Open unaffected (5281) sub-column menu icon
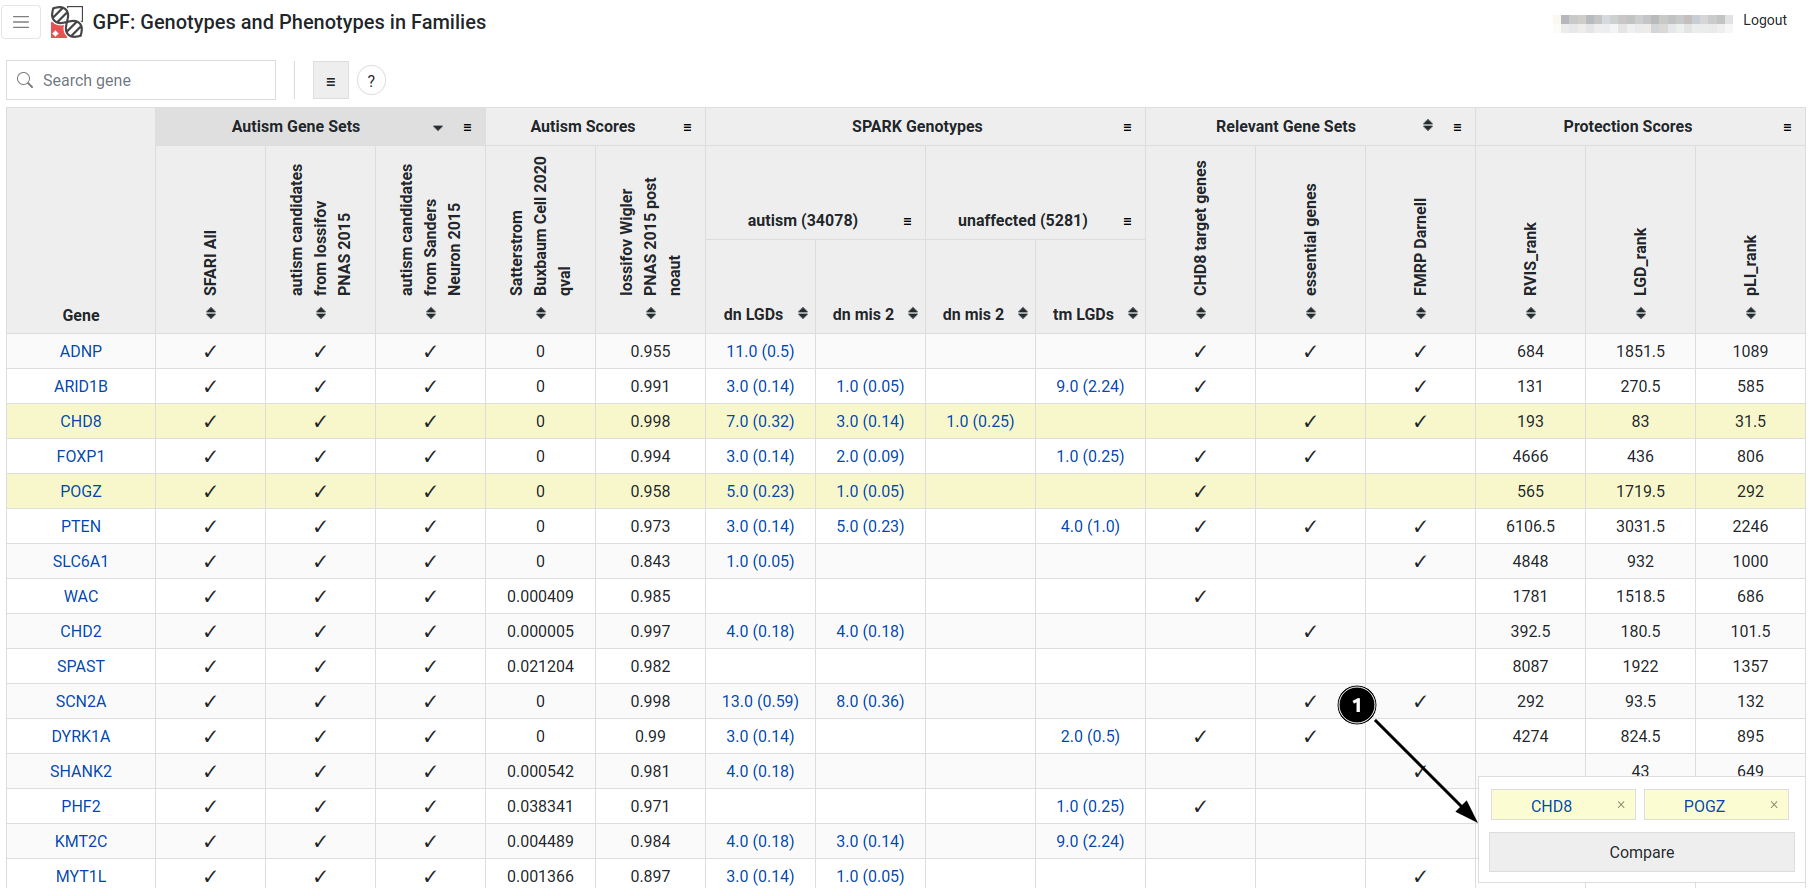The height and width of the screenshot is (888, 1809). pos(1127,221)
